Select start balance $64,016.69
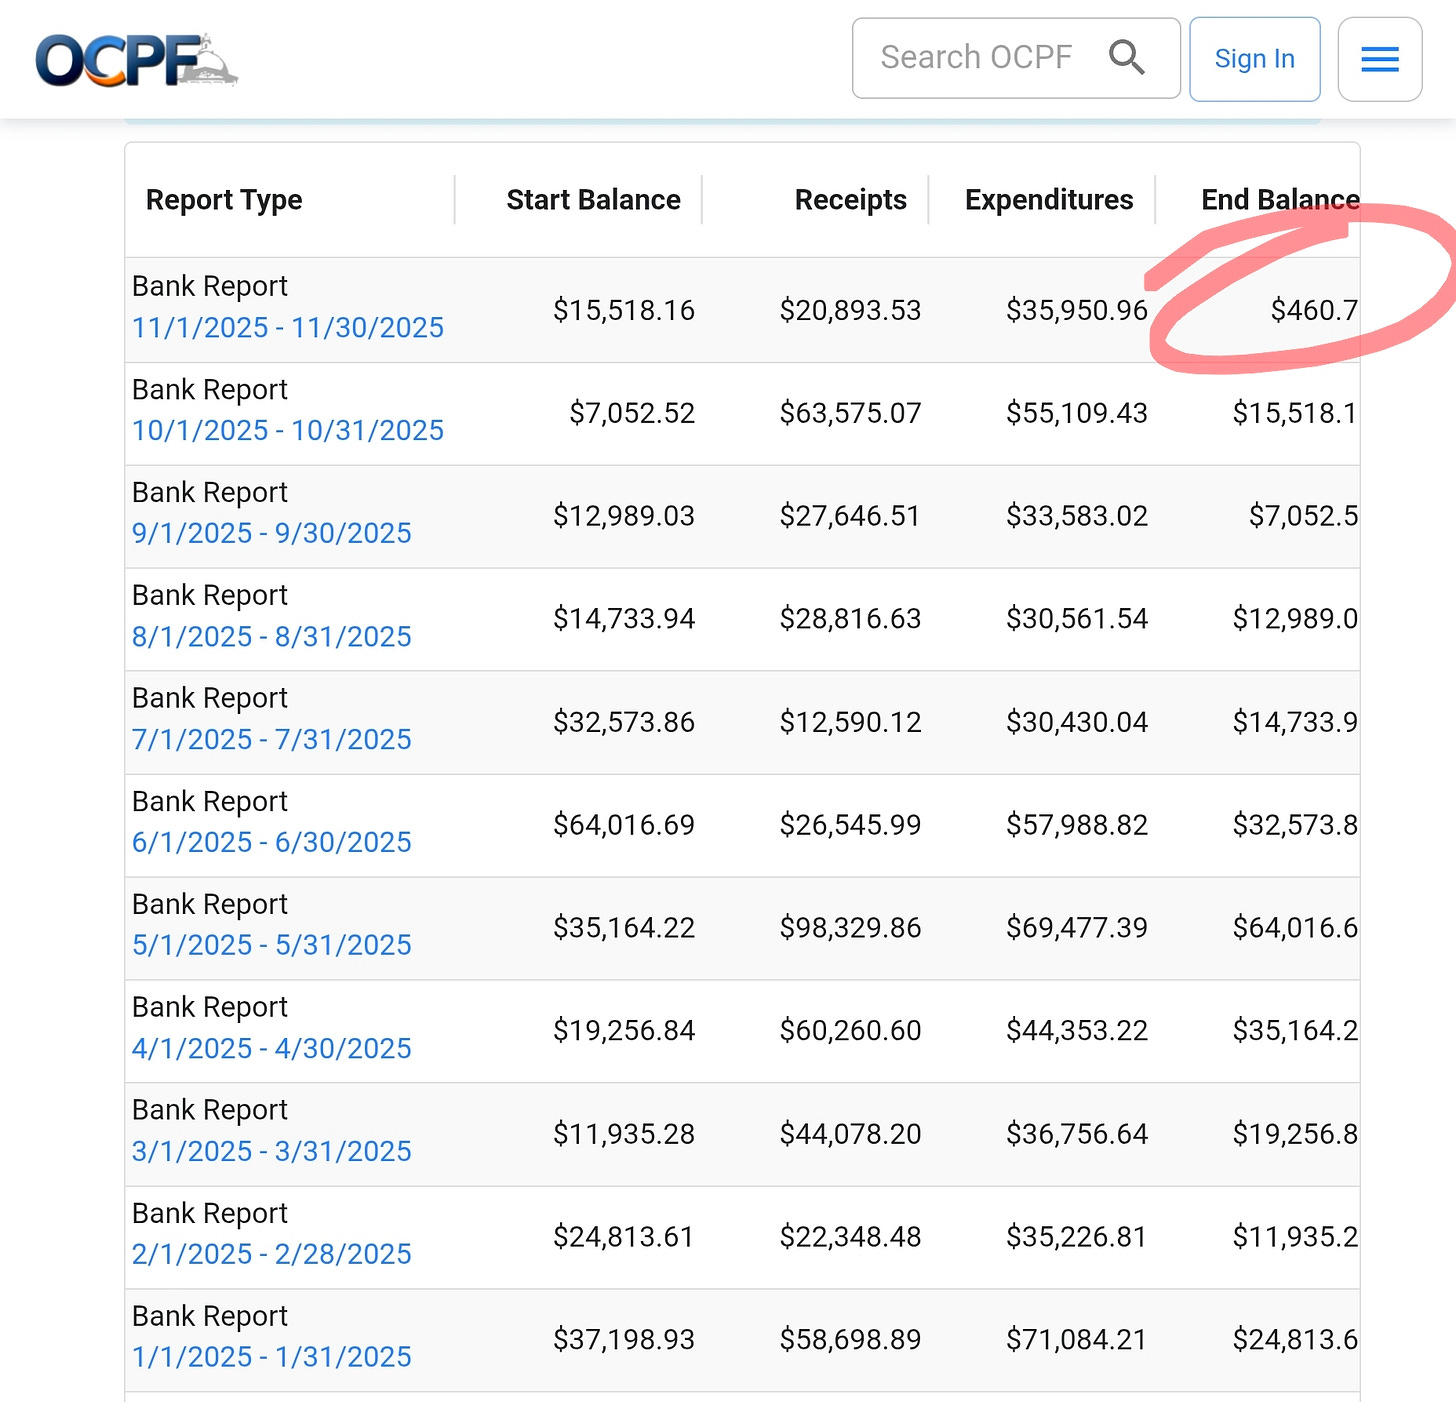This screenshot has height=1402, width=1456. 624,825
